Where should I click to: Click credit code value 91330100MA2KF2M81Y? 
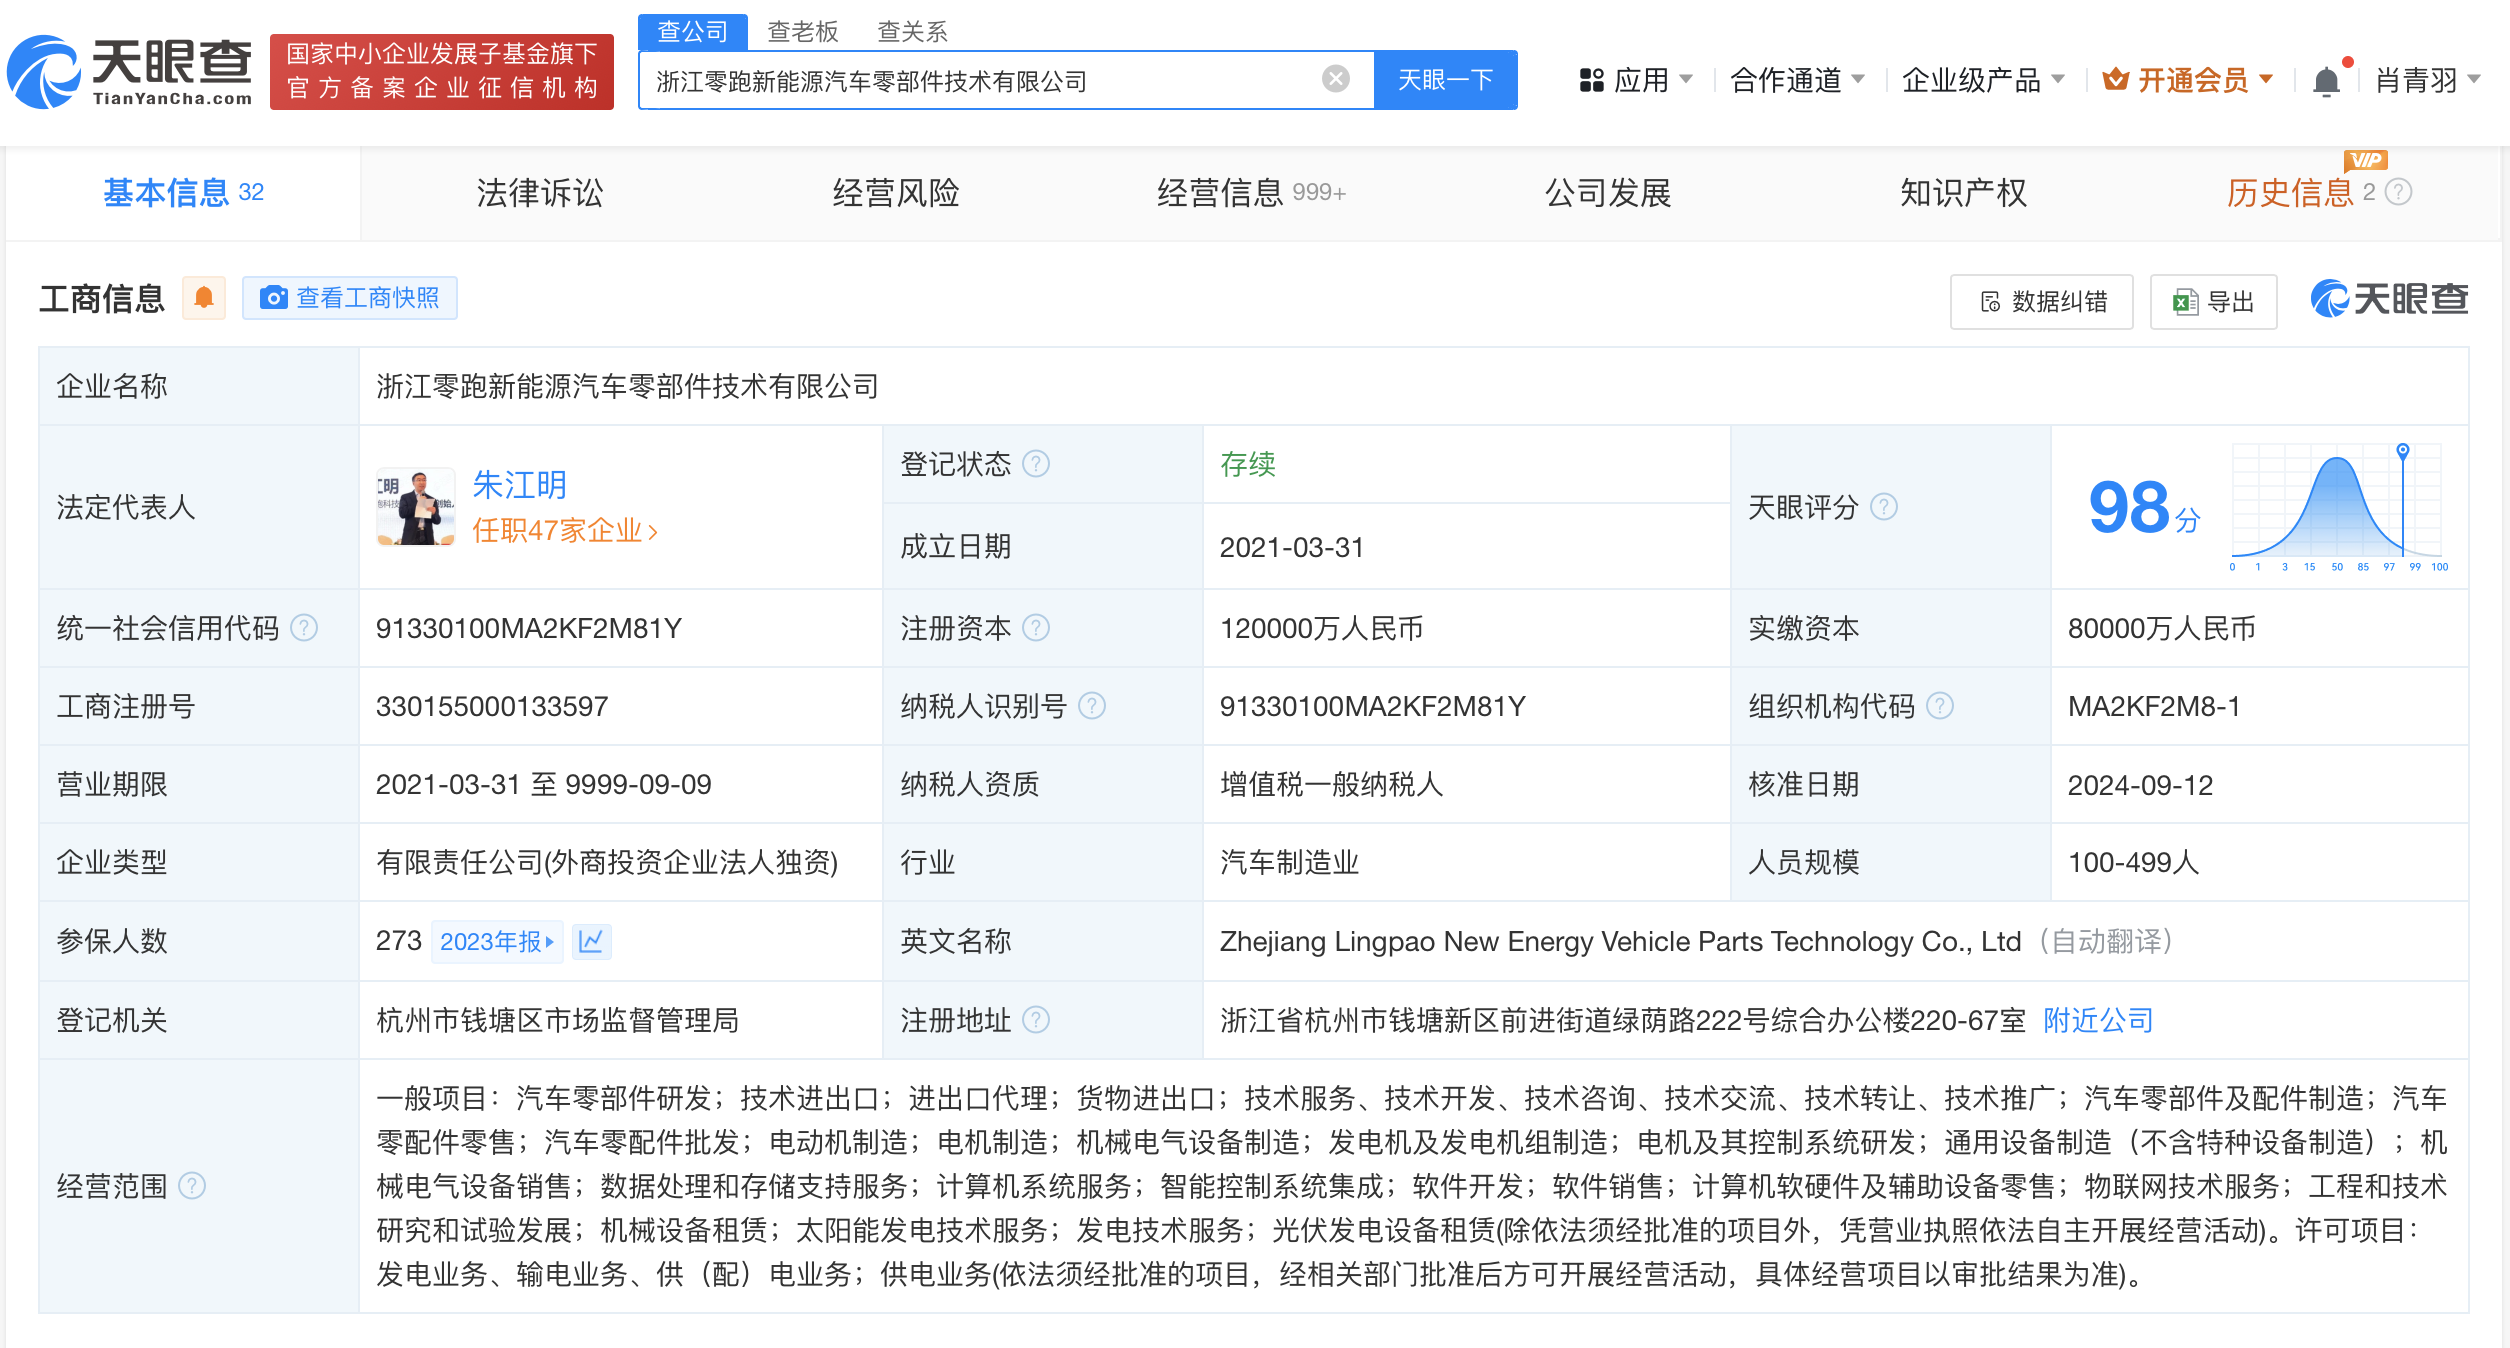[x=529, y=628]
